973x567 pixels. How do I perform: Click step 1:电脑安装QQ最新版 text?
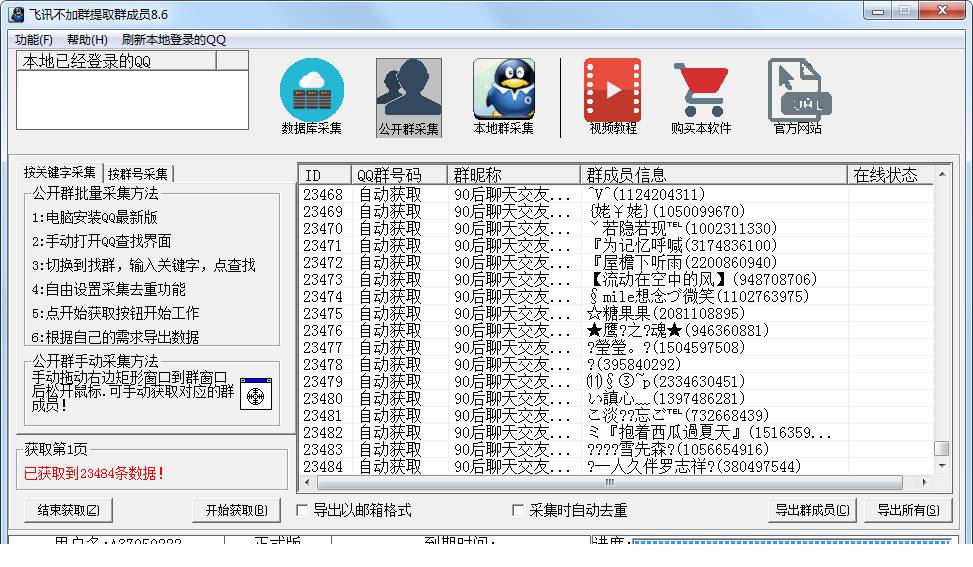pos(94,218)
